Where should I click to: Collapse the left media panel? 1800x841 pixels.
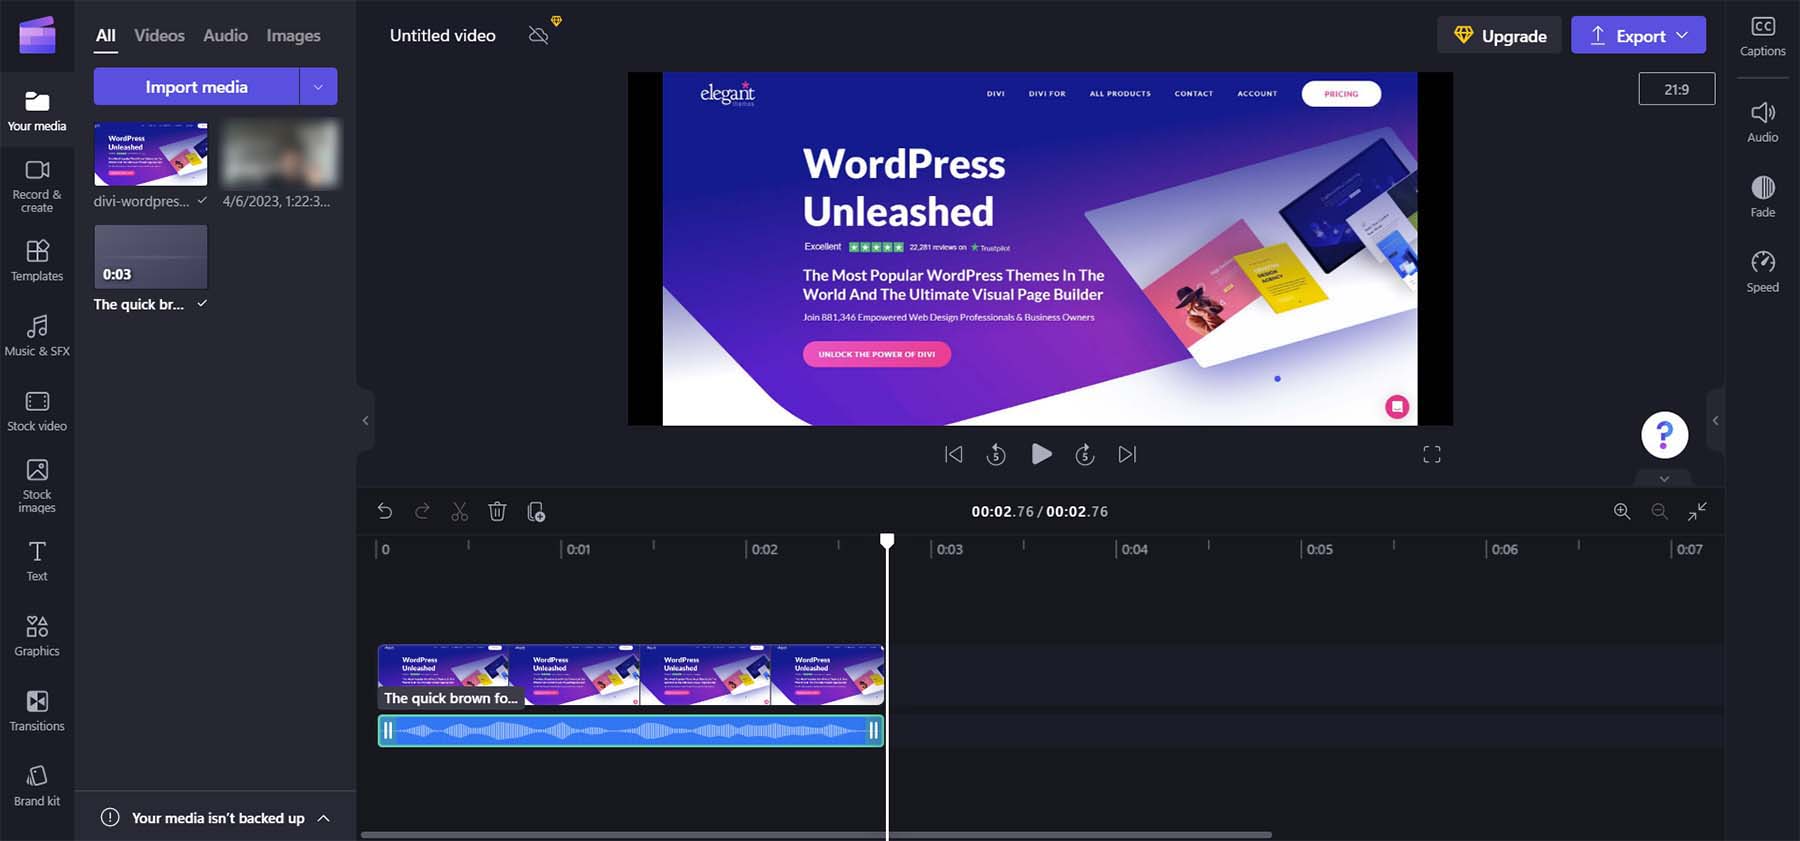click(x=365, y=421)
